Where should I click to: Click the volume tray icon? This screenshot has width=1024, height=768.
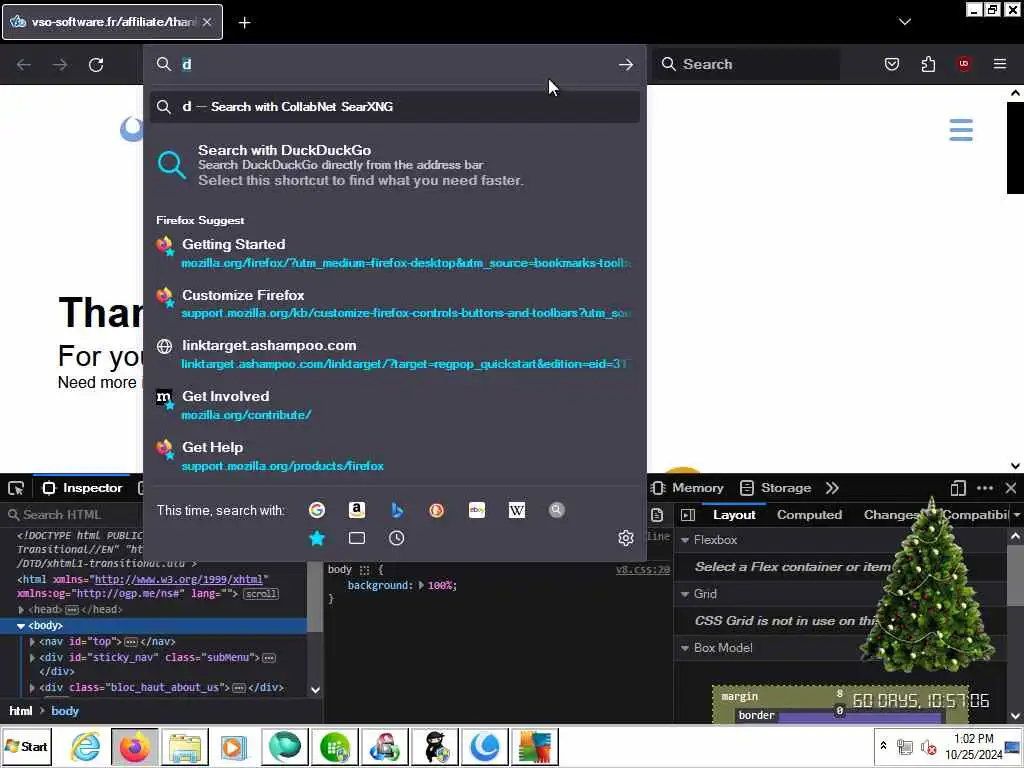tap(927, 746)
